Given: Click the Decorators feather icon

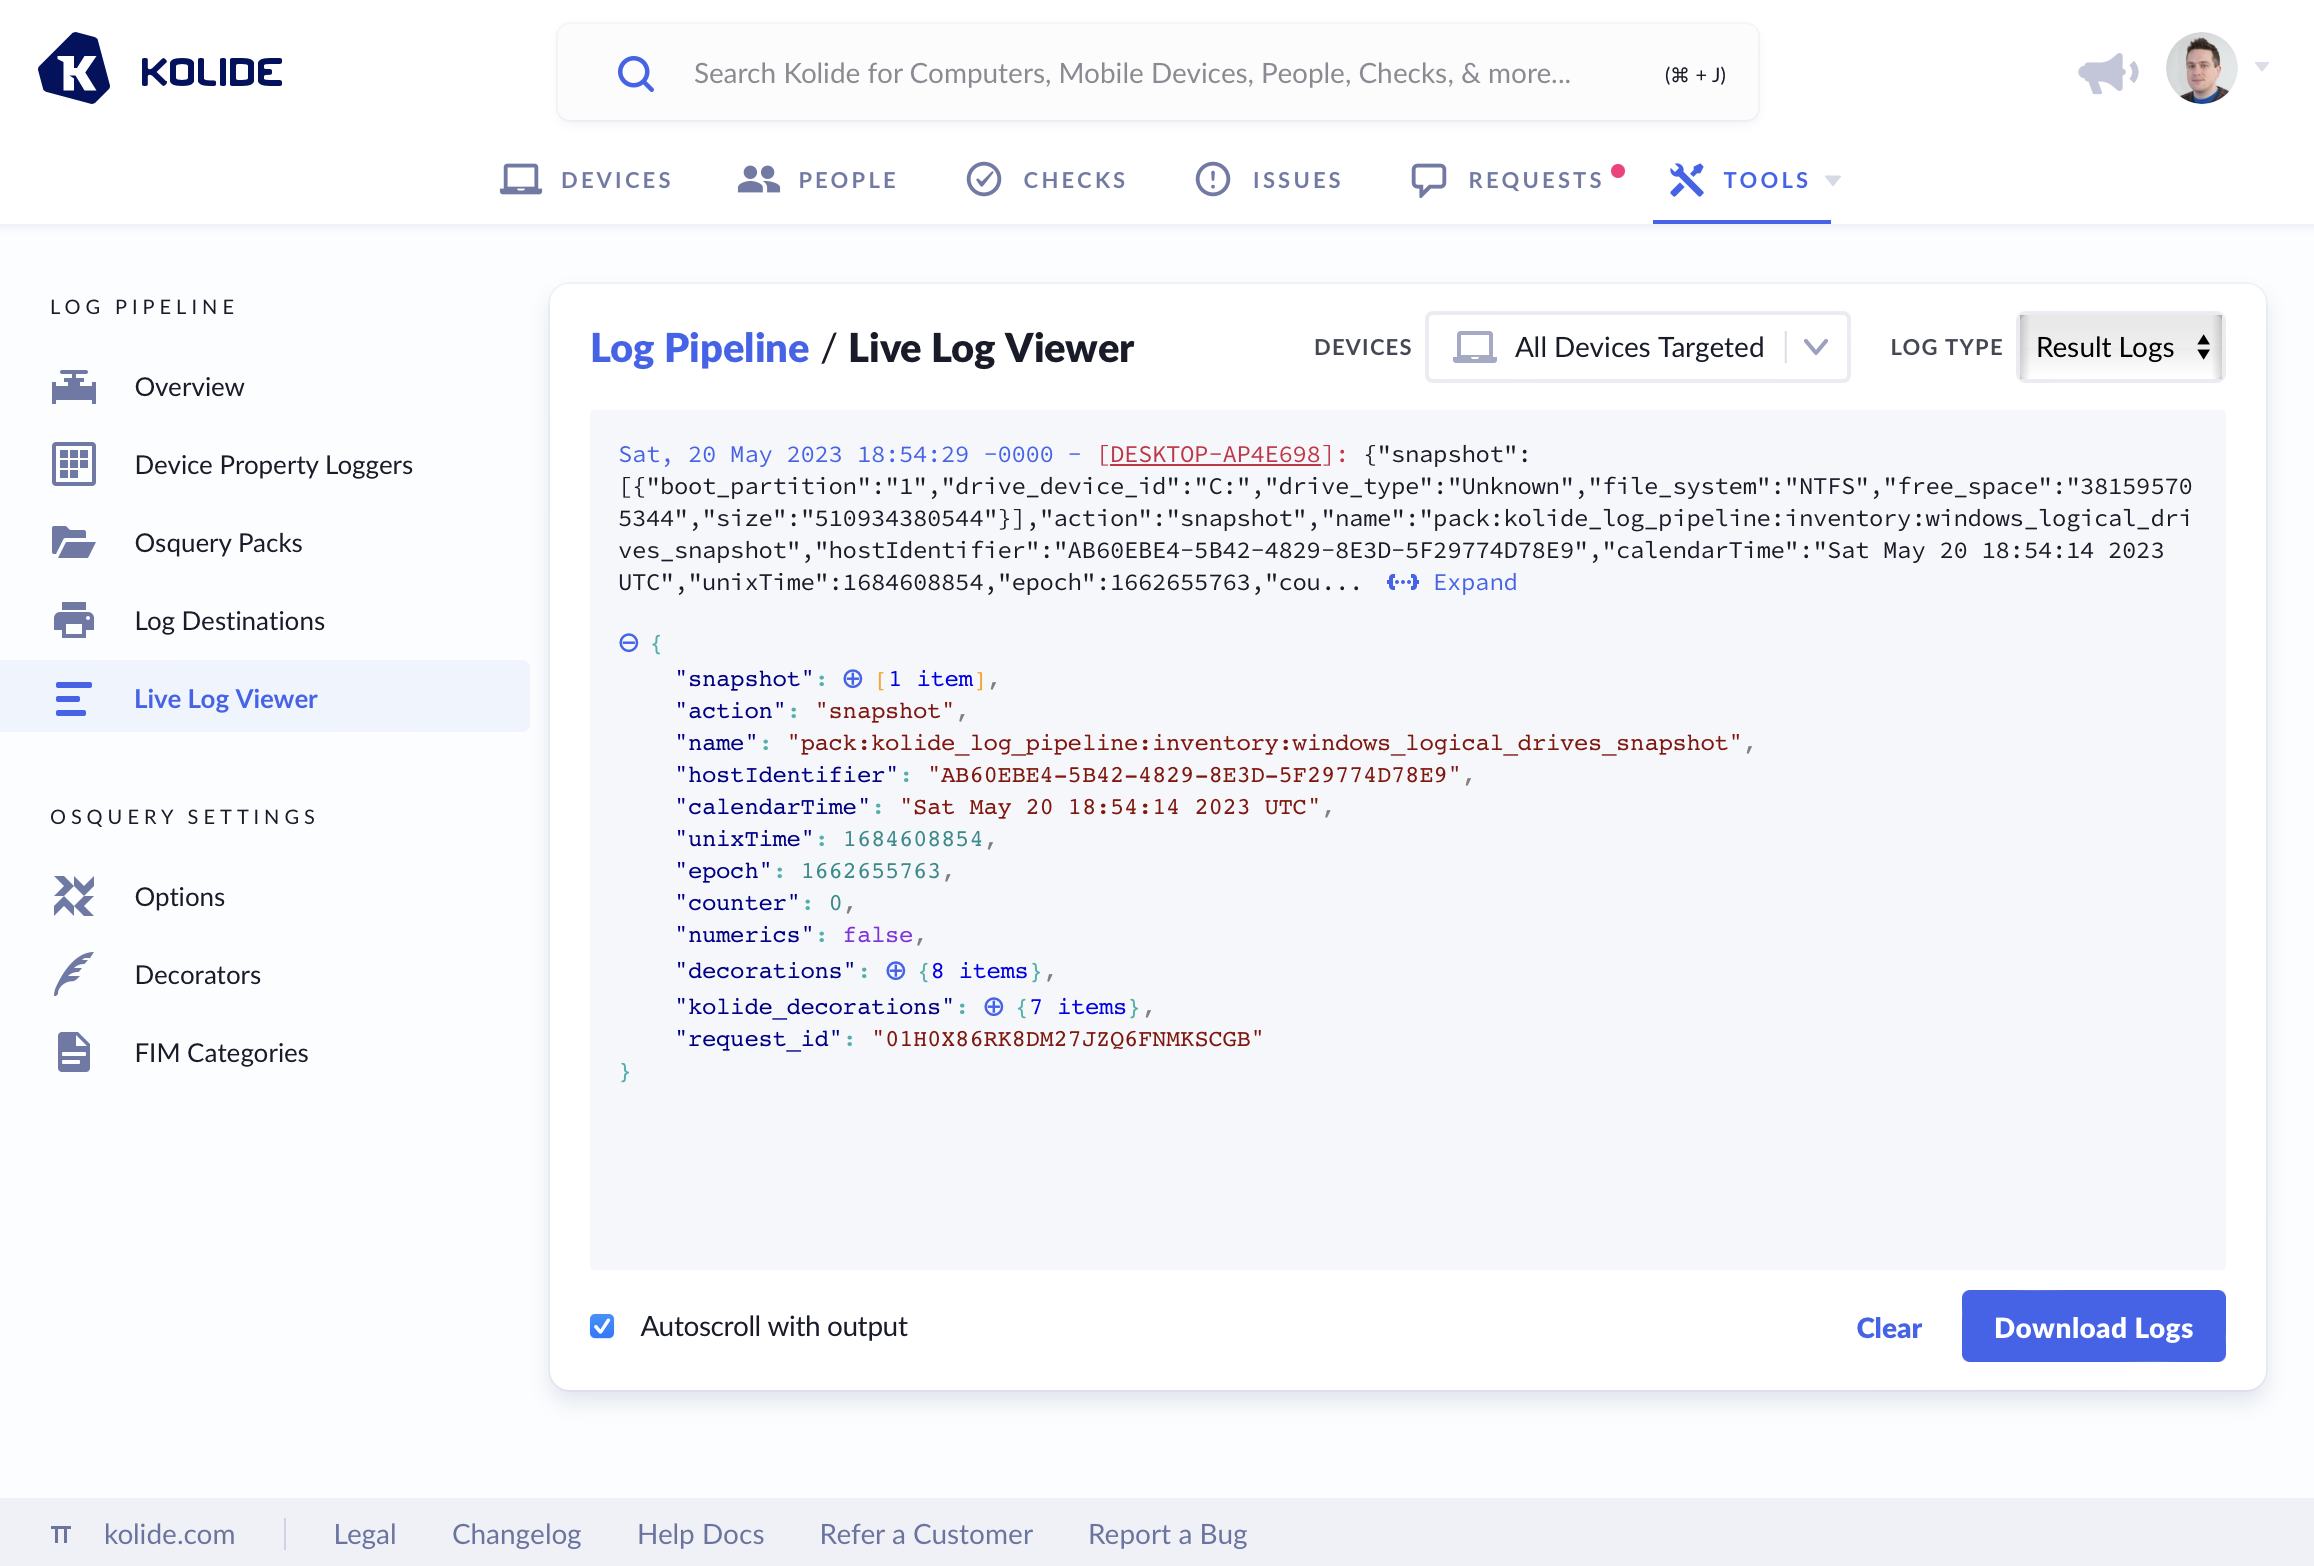Looking at the screenshot, I should (74, 974).
